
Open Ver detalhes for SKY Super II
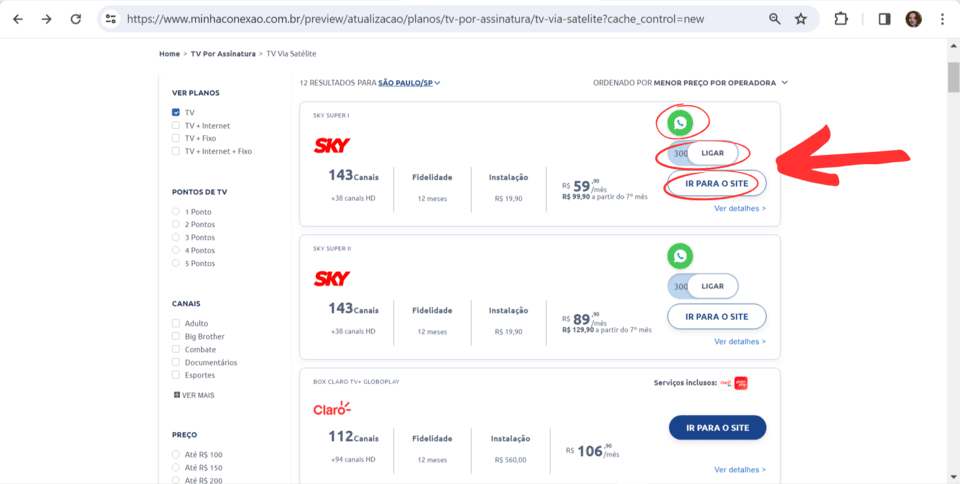740,341
